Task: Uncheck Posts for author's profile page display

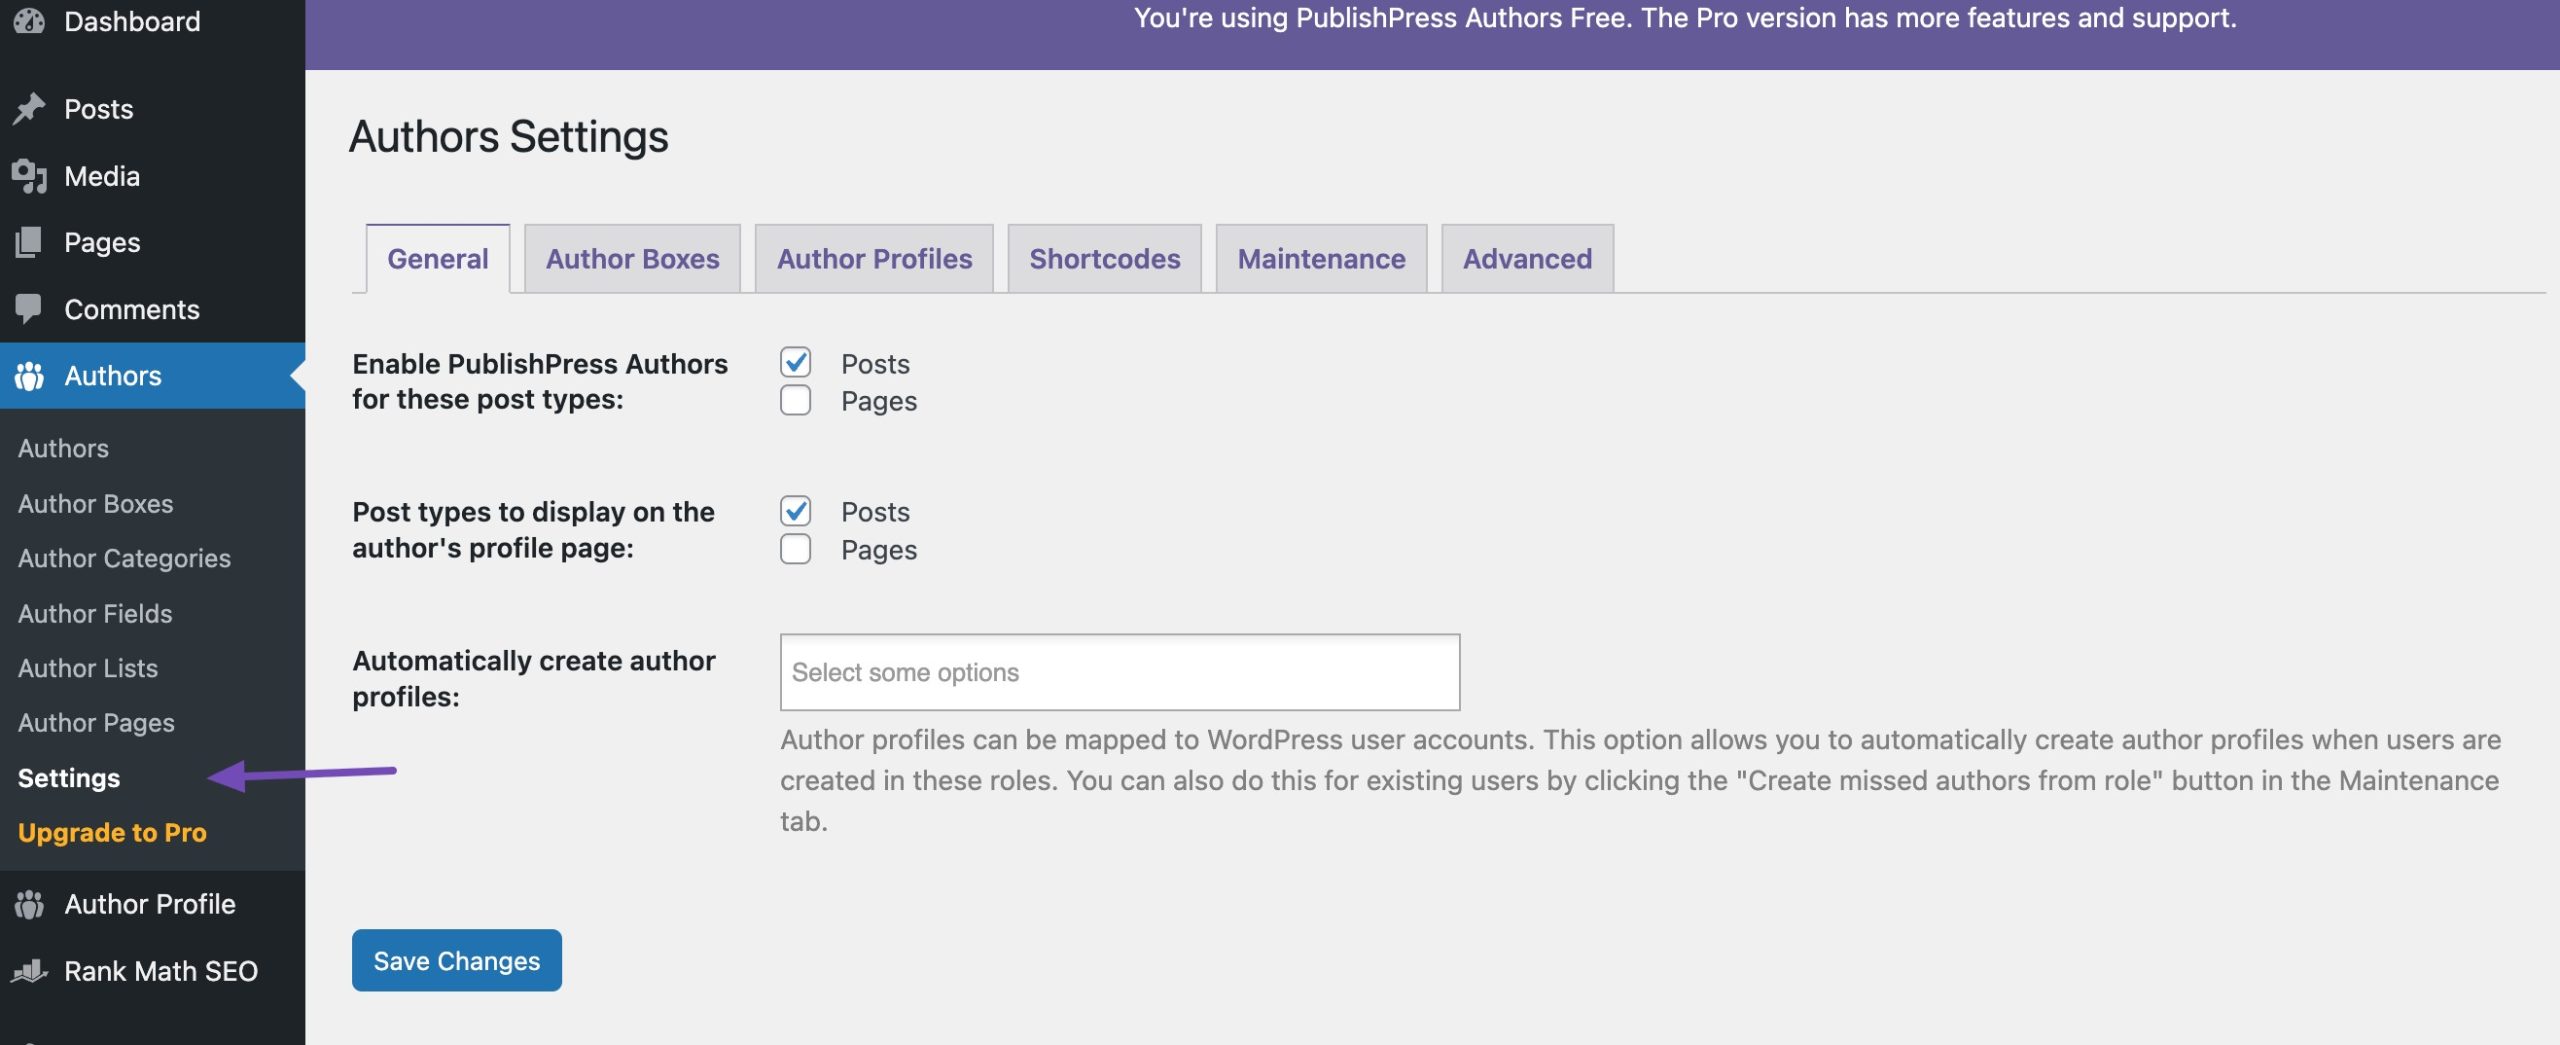Action: 796,511
